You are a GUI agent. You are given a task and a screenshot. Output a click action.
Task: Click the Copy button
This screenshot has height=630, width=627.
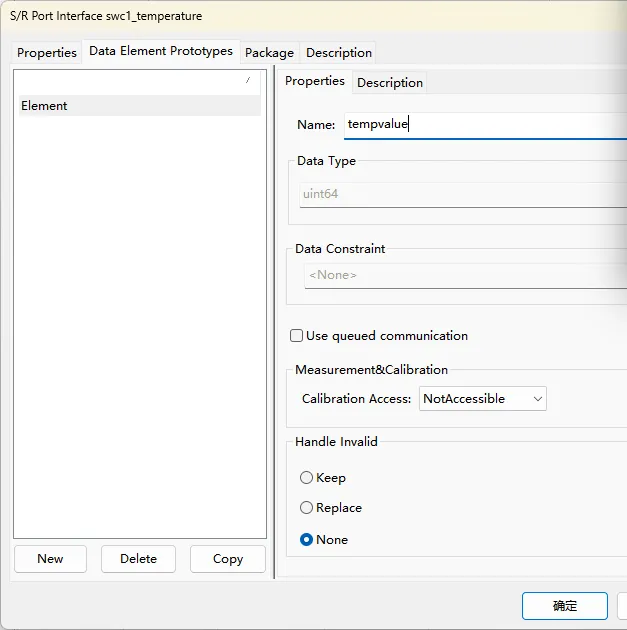[228, 559]
